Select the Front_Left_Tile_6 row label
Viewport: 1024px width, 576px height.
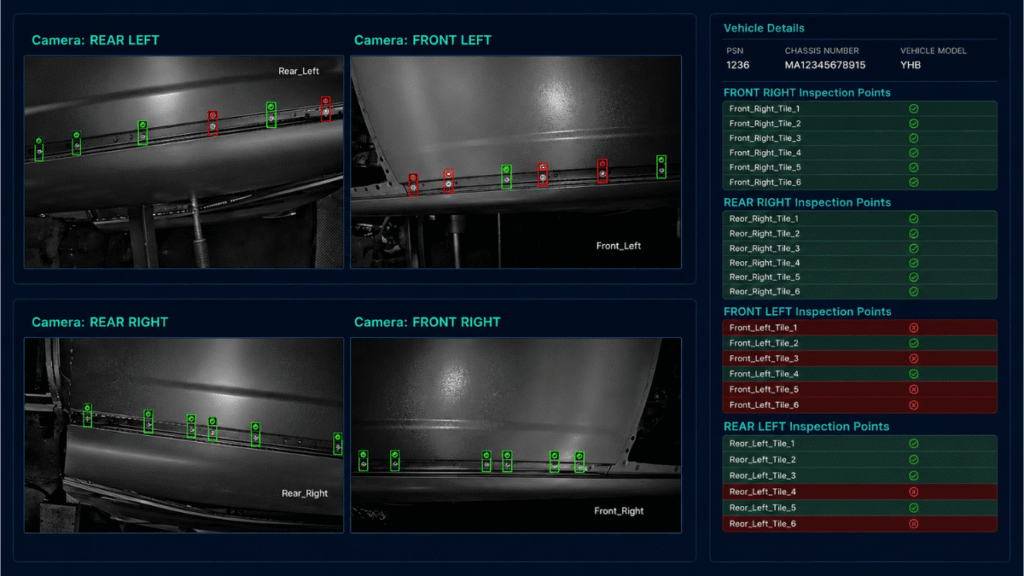(764, 405)
